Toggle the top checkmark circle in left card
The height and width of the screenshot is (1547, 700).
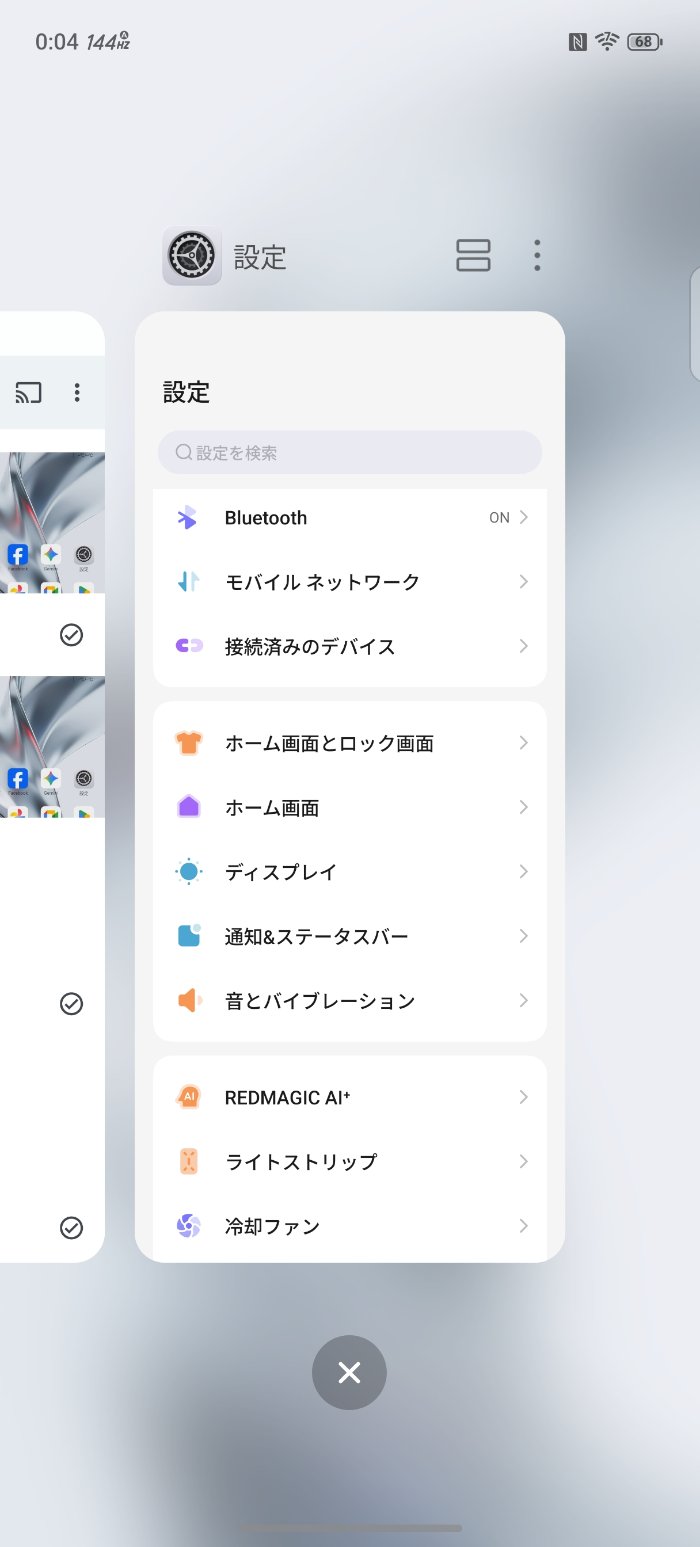tap(71, 635)
